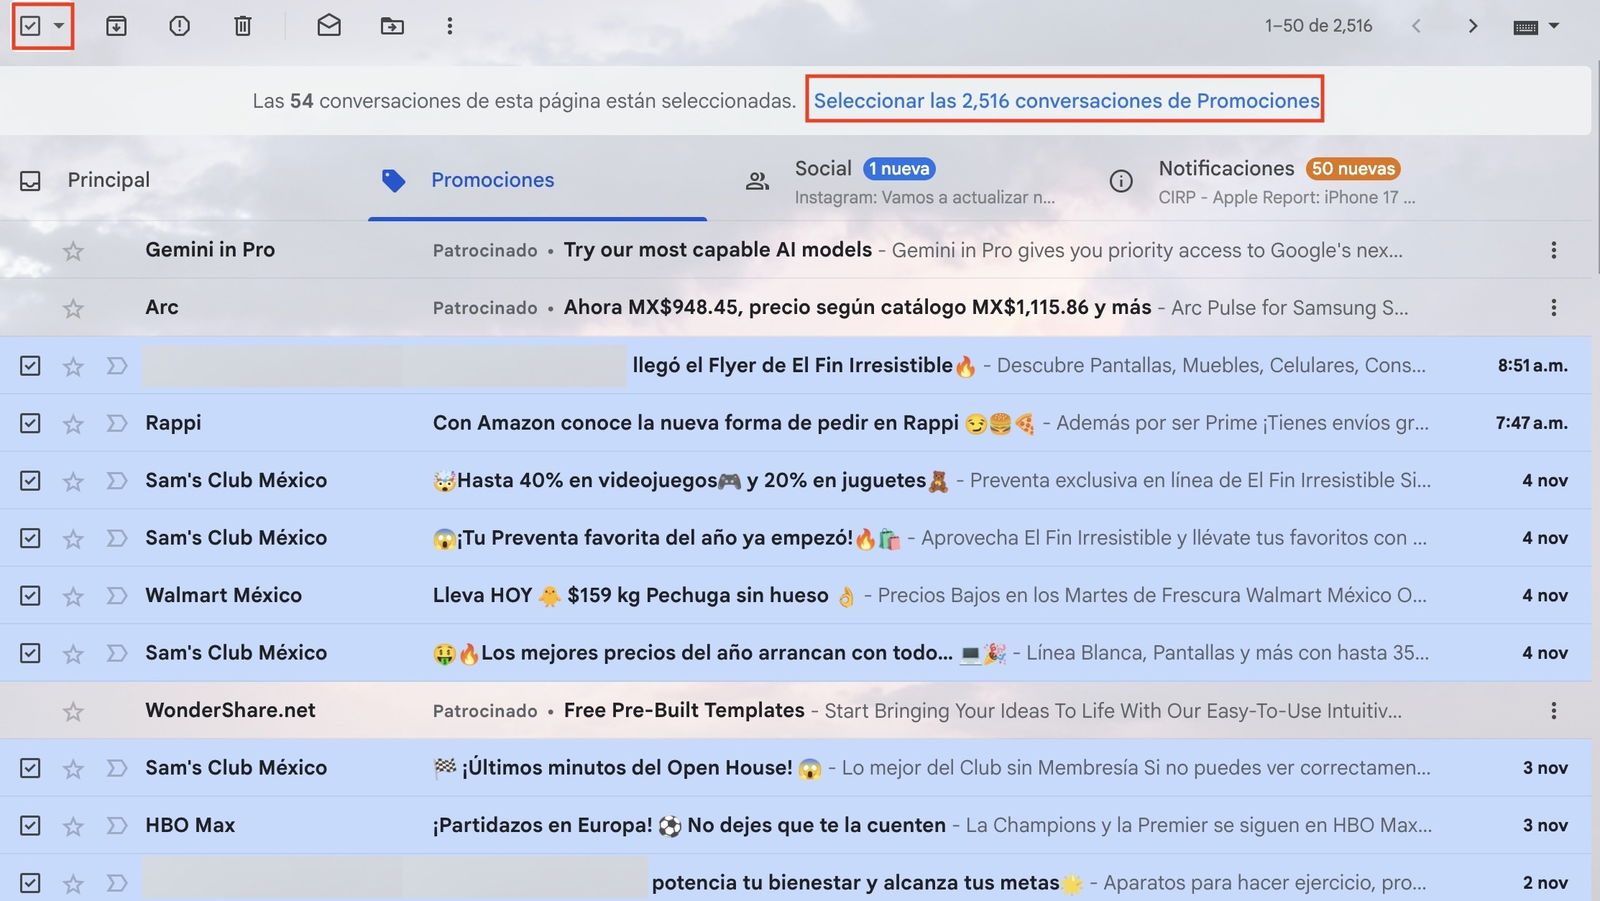Delete the selected conversations
The height and width of the screenshot is (901, 1600).
coord(241,26)
